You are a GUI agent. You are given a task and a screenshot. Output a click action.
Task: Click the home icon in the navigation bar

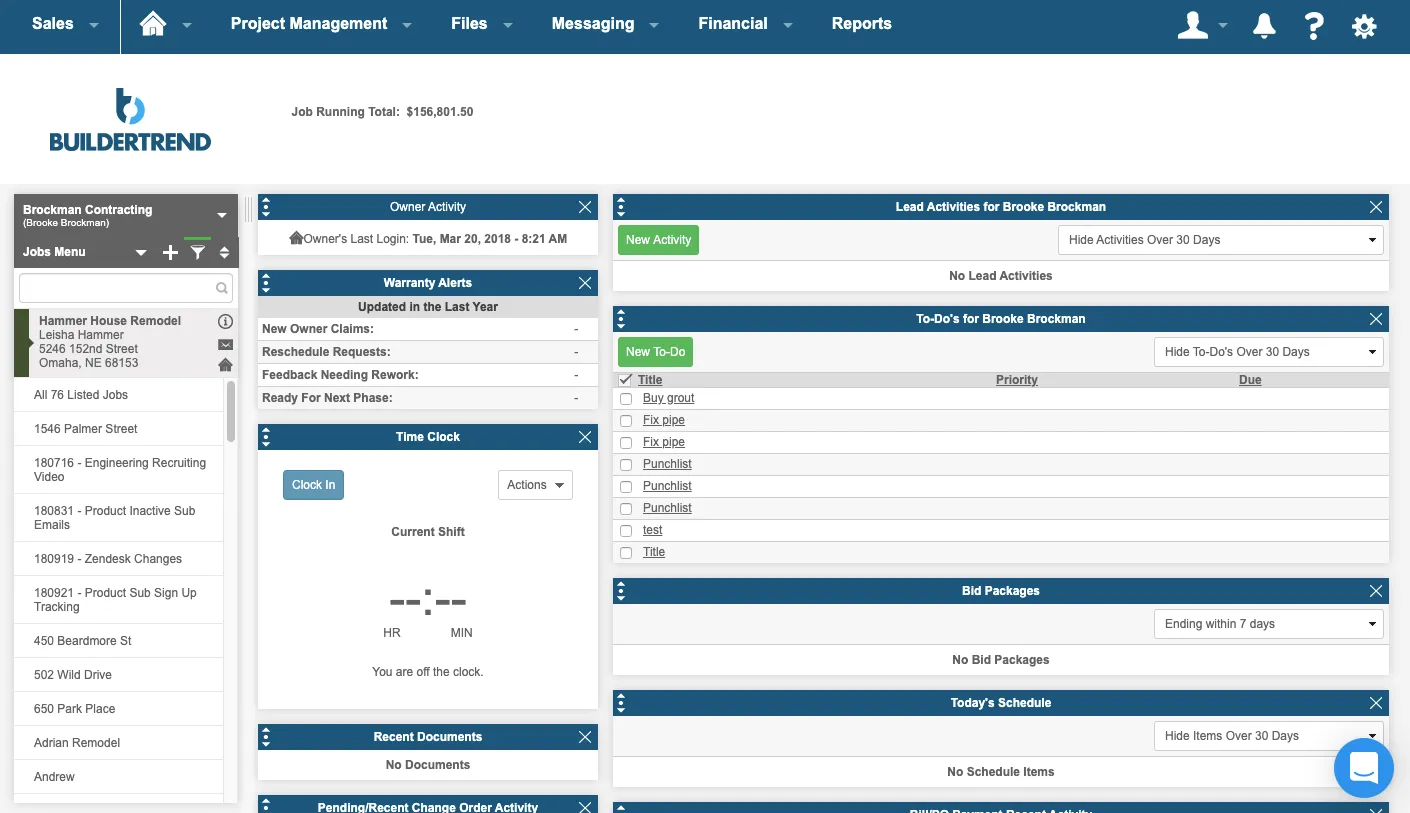coord(153,24)
